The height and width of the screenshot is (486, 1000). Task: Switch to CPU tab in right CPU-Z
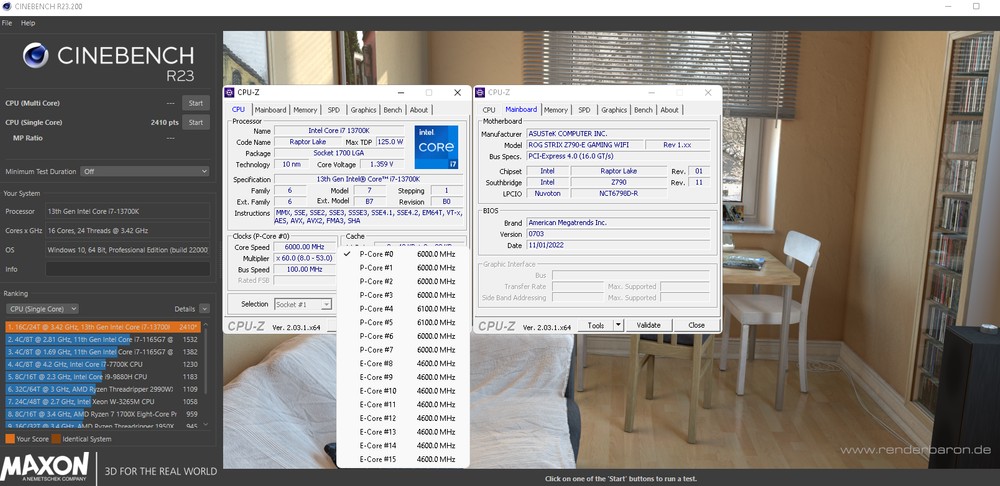coord(489,110)
